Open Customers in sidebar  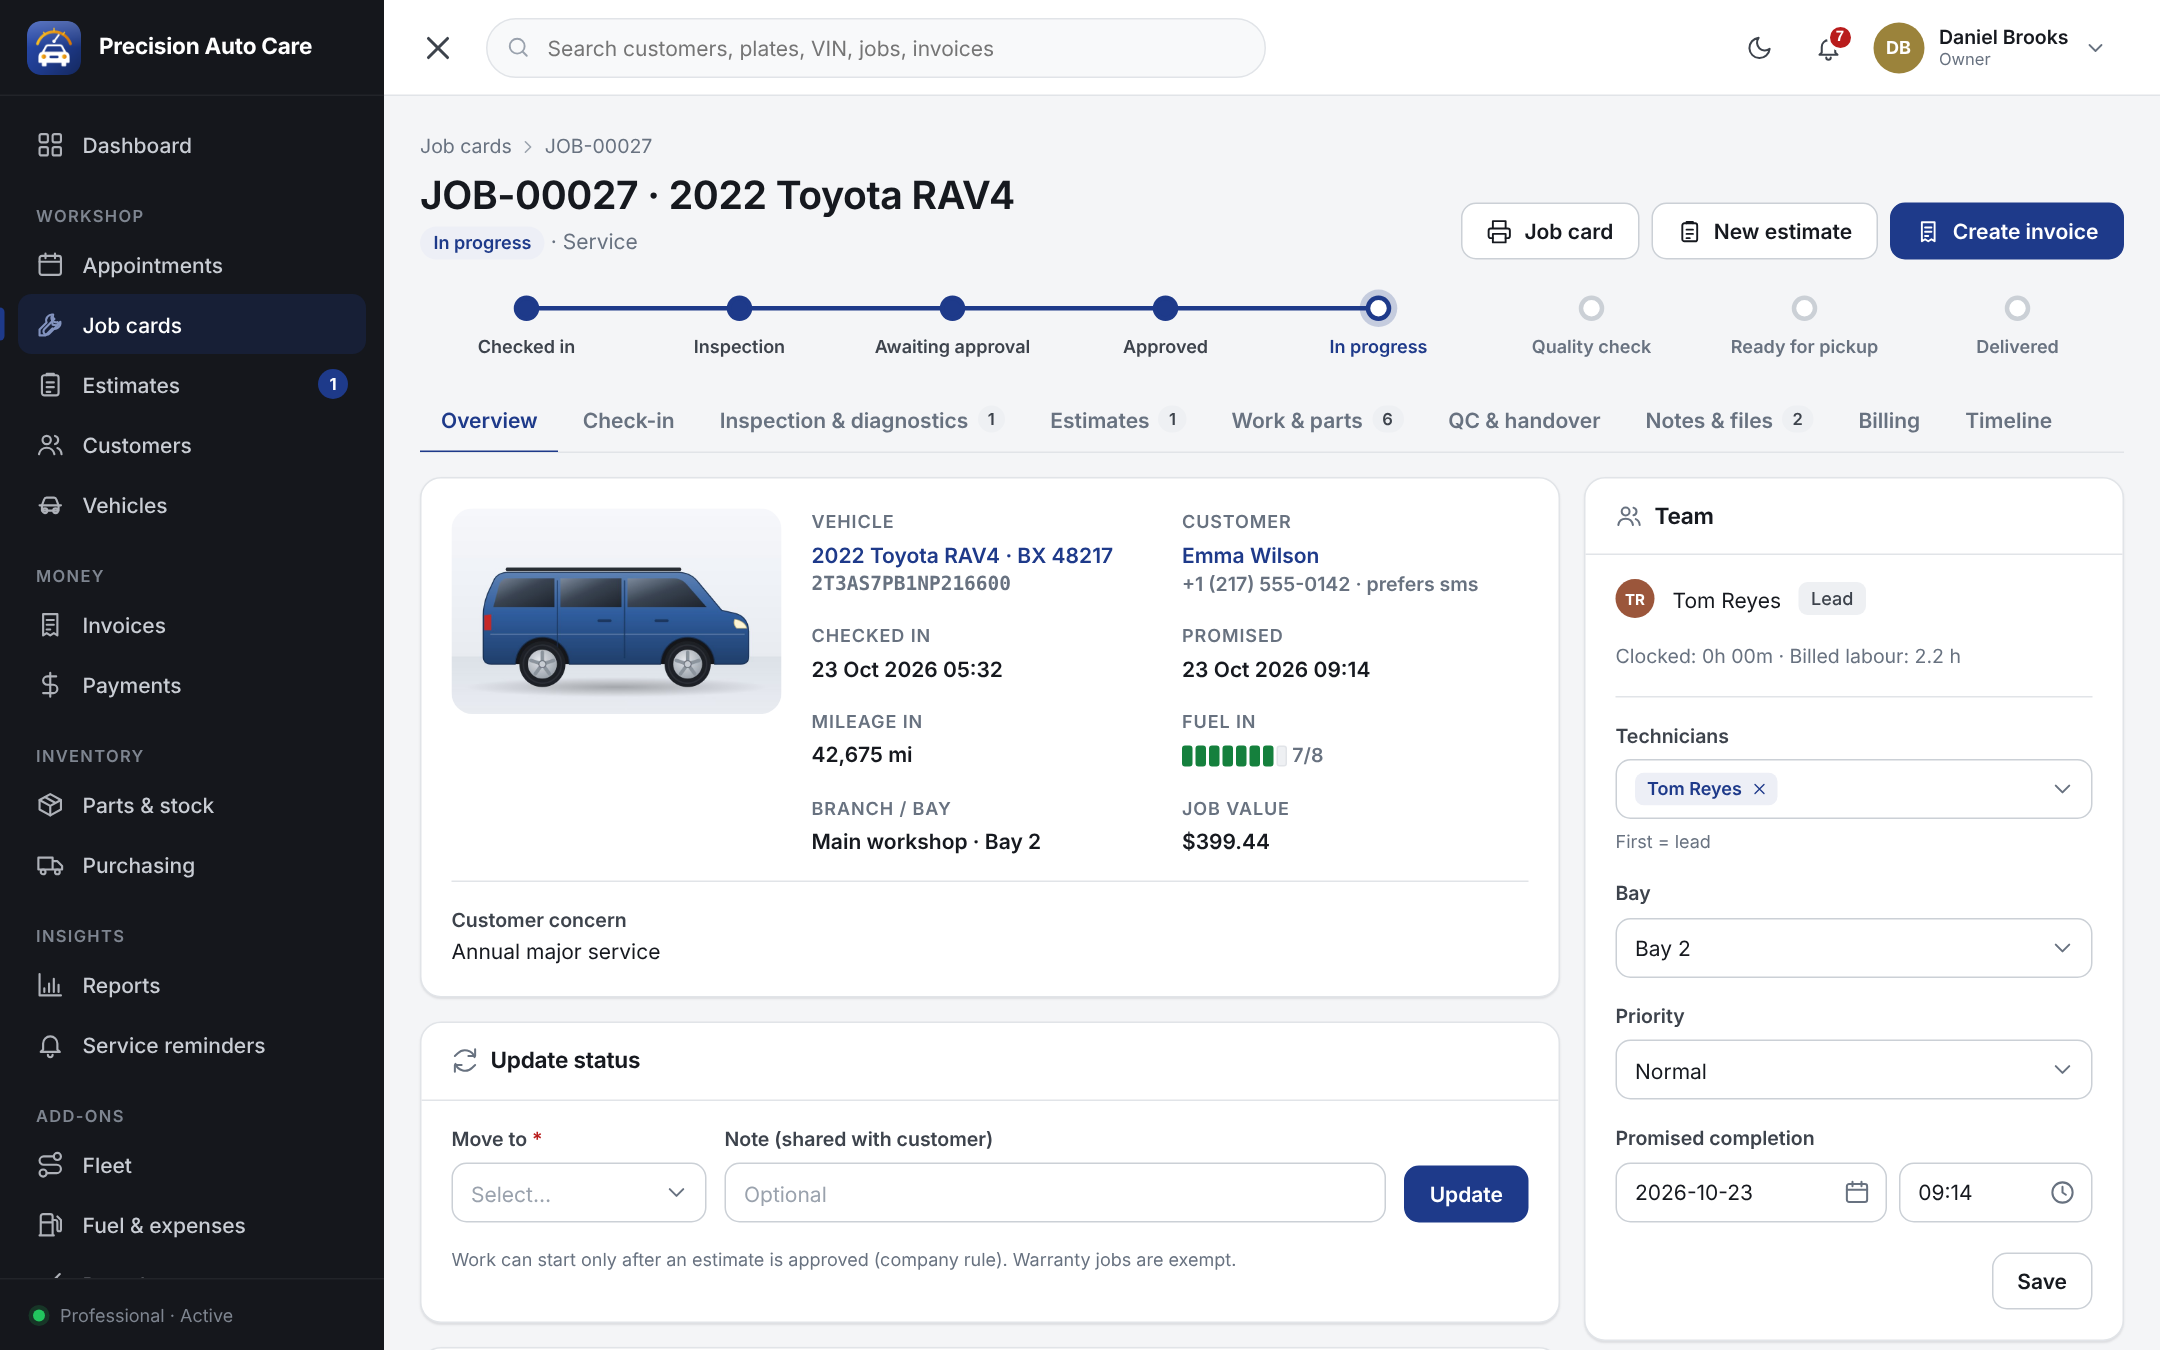[x=192, y=445]
